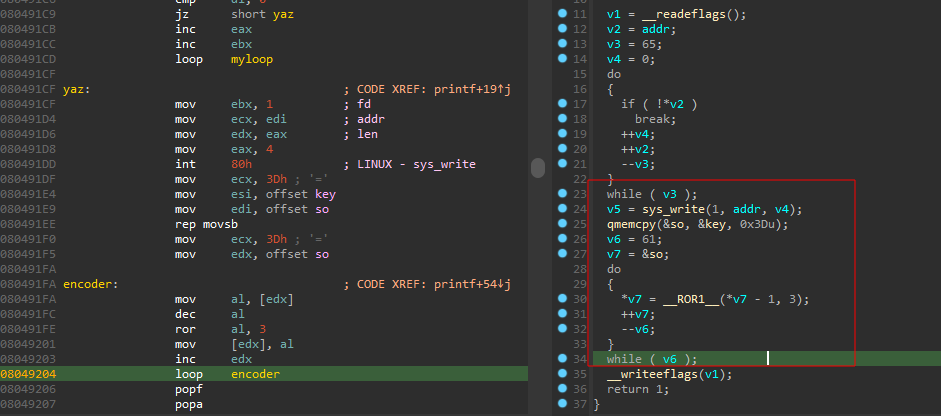This screenshot has width=941, height=416.
Task: Toggle breakpoint dot on pseudocode line 14
Action: [x=562, y=58]
